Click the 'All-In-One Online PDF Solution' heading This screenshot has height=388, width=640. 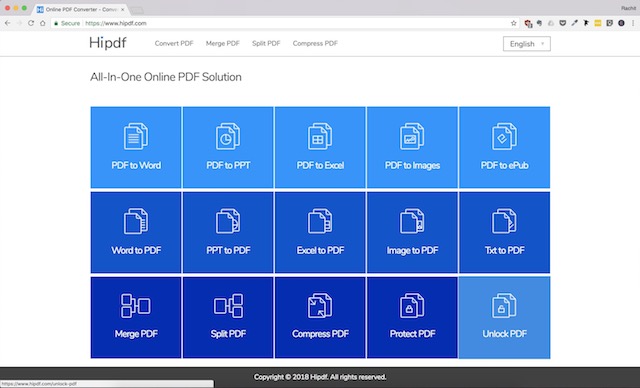[x=166, y=77]
